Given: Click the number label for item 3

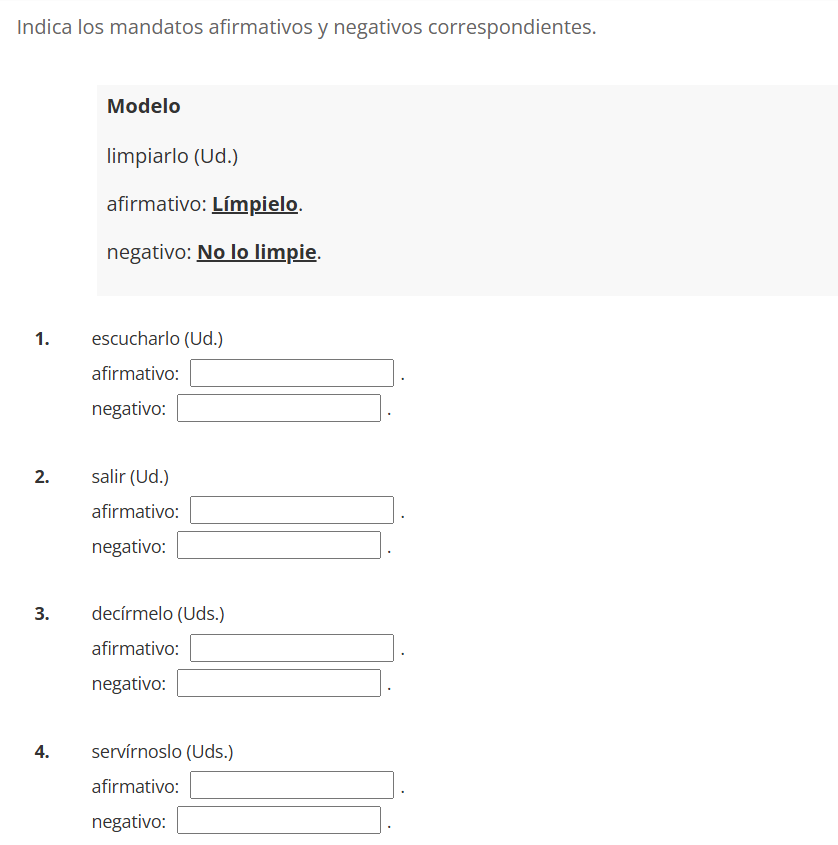Looking at the screenshot, I should [x=41, y=613].
